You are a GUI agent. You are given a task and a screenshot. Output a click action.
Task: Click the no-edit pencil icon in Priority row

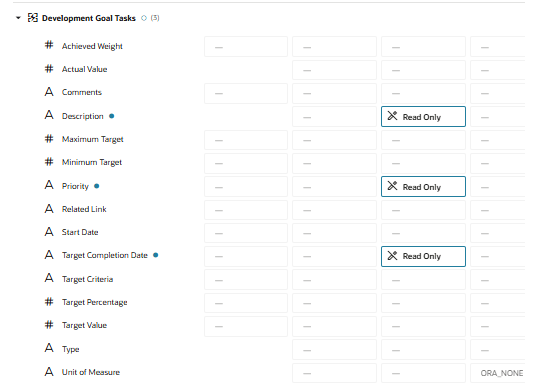pyautogui.click(x=392, y=186)
